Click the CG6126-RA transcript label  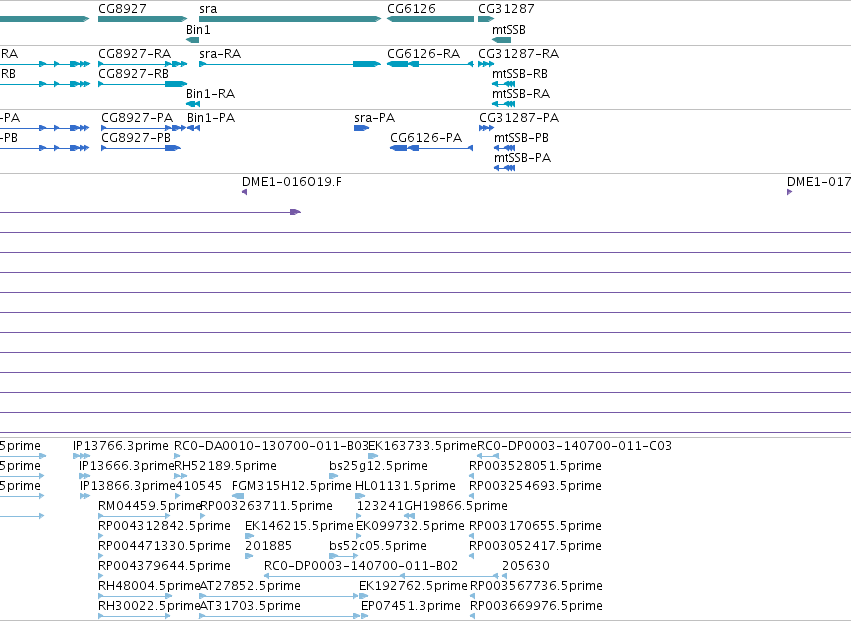point(423,53)
